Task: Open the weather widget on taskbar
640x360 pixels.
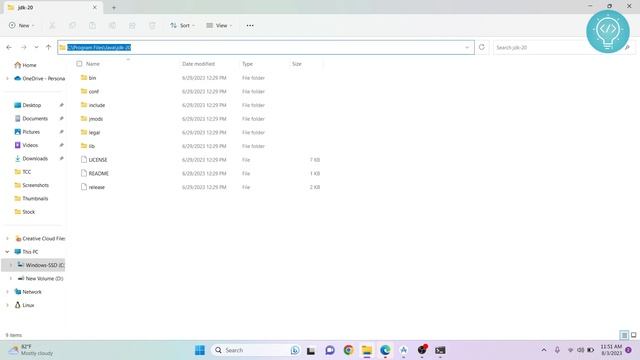Action: (31, 350)
